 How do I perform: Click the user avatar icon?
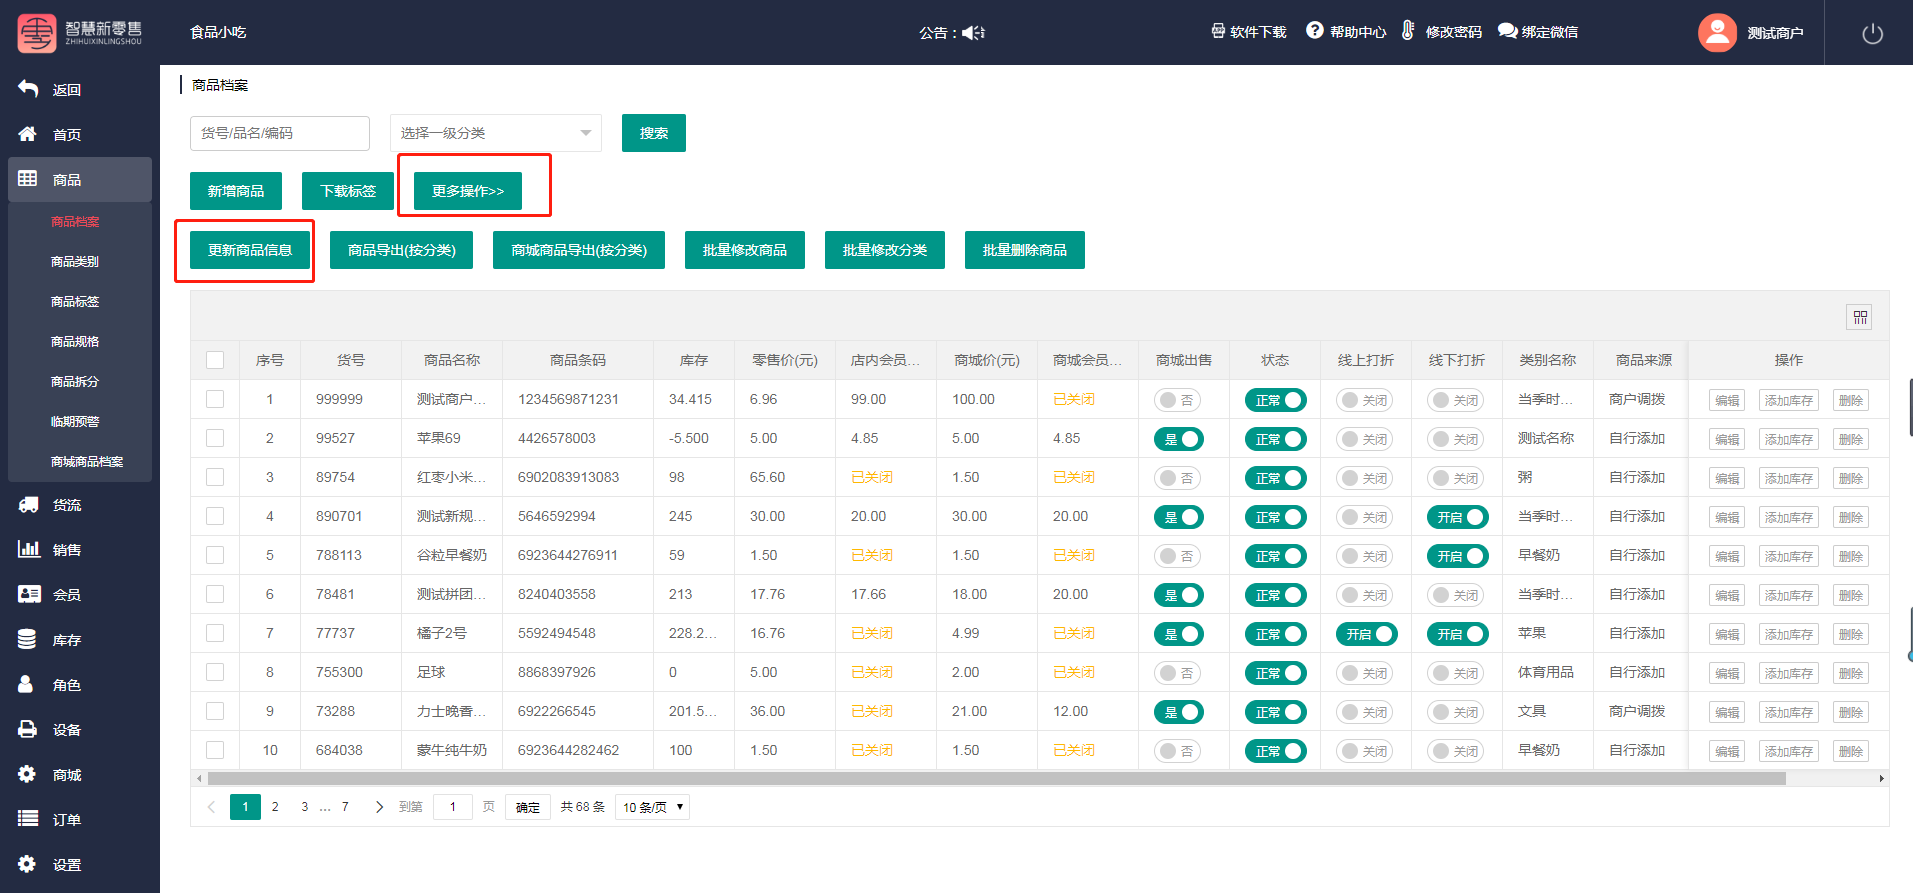1717,33
